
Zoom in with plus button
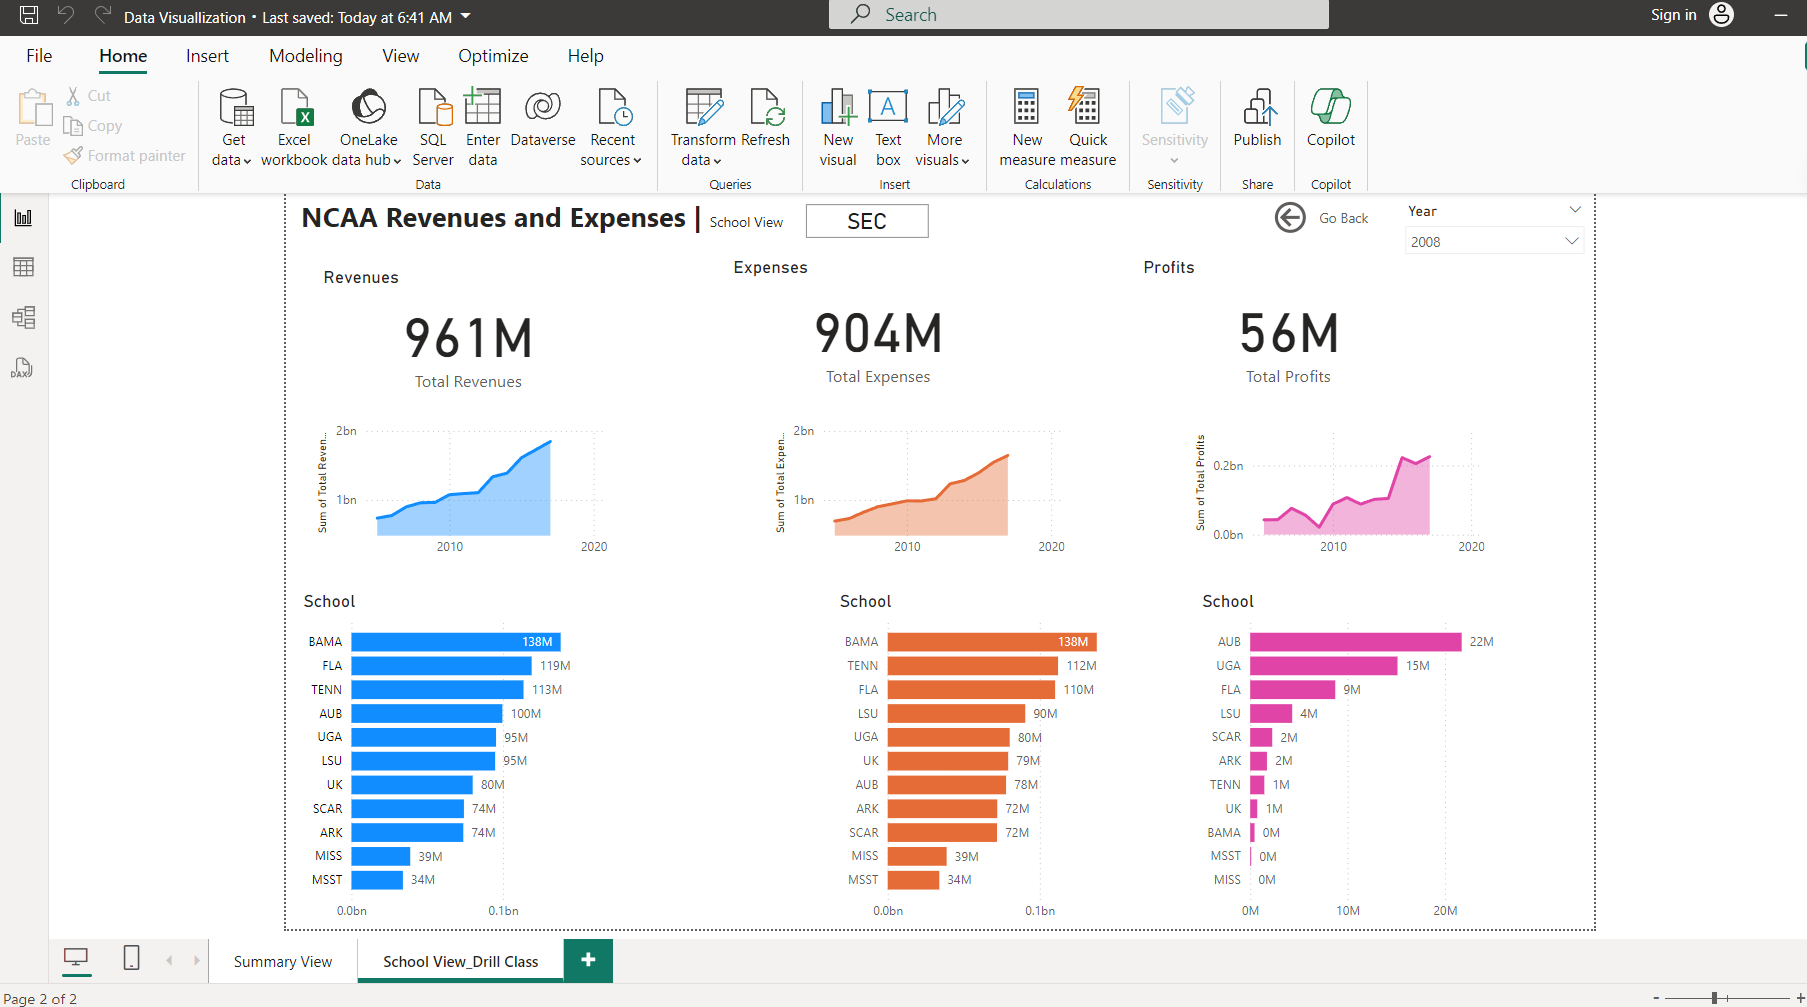click(x=1800, y=998)
